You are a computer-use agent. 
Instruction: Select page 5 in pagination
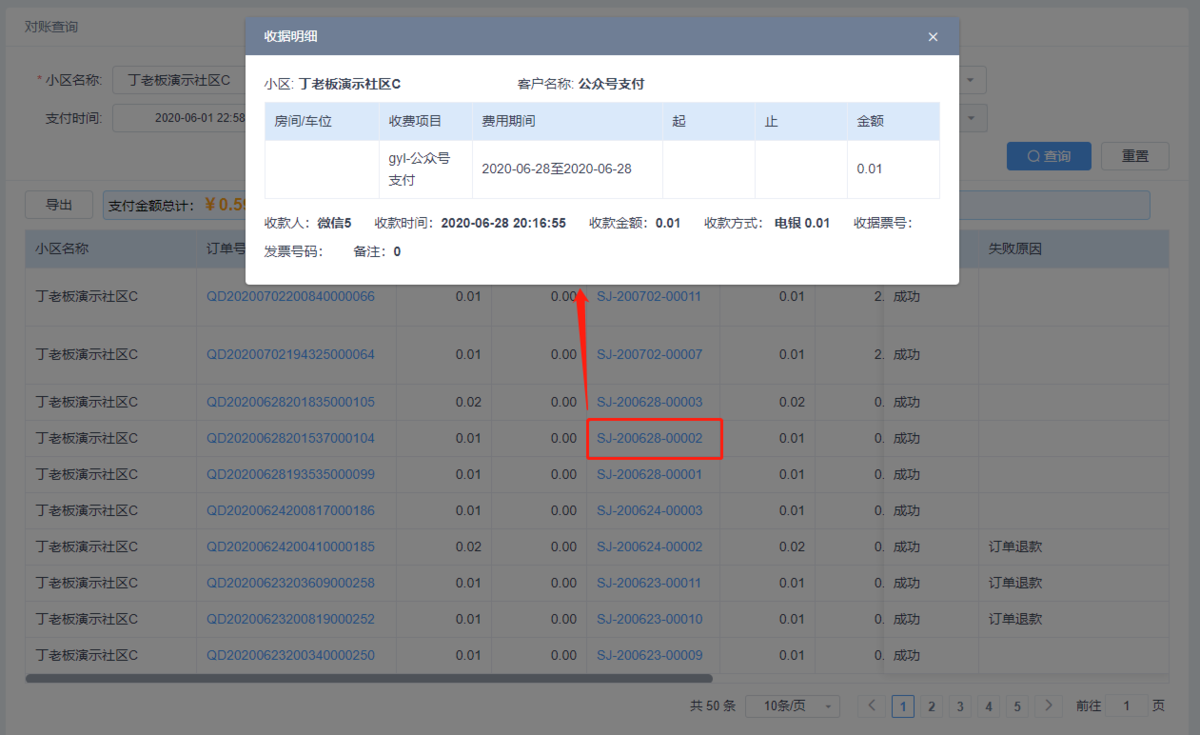point(1017,706)
